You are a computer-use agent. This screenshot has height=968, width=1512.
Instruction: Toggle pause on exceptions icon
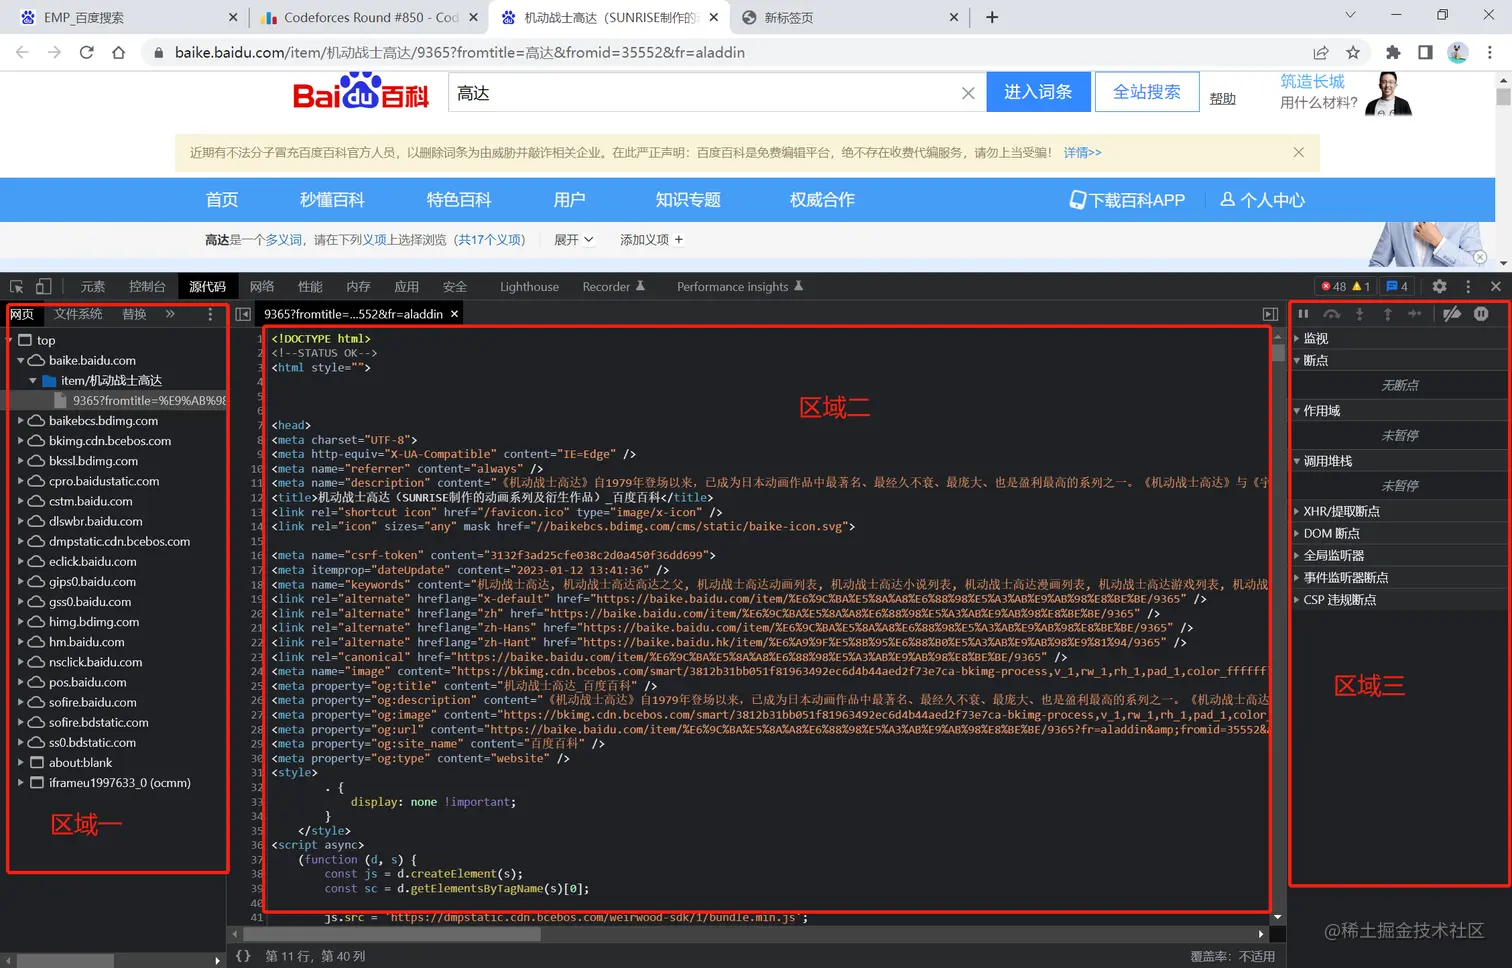(x=1481, y=314)
